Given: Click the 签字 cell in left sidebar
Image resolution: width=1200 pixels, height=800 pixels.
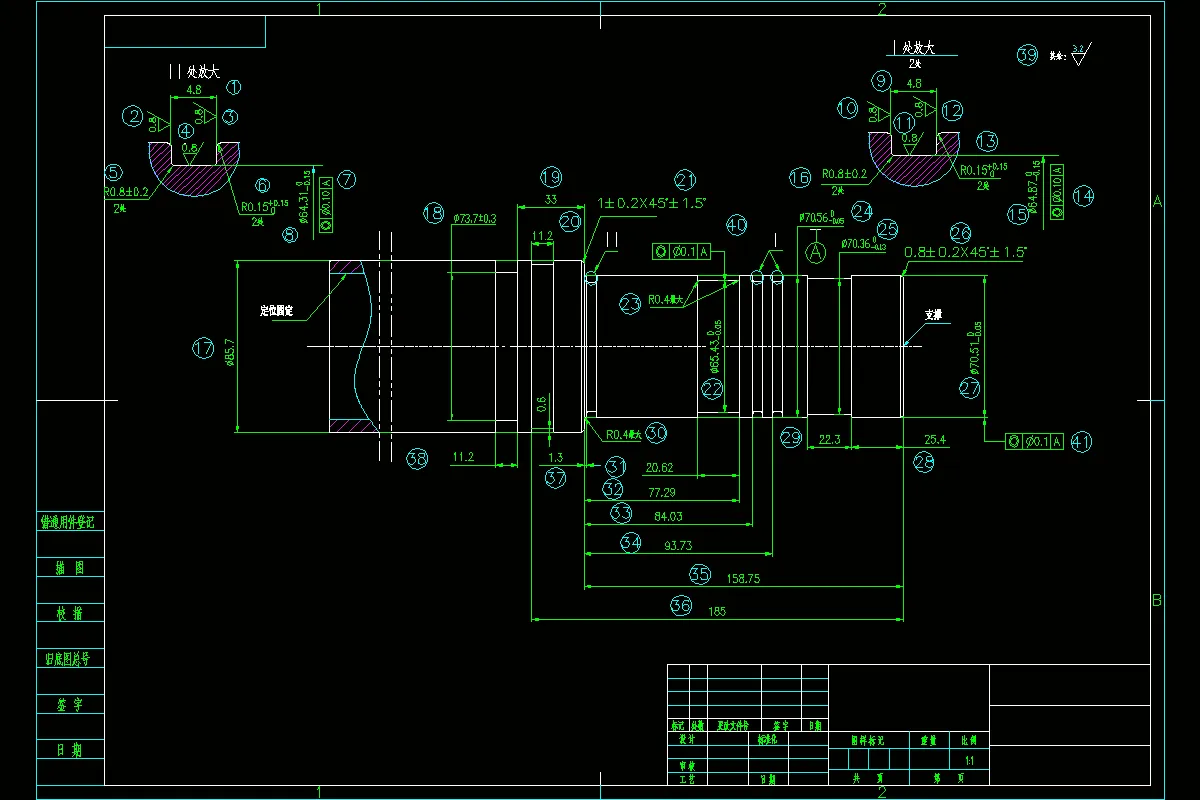Looking at the screenshot, I should click(67, 705).
